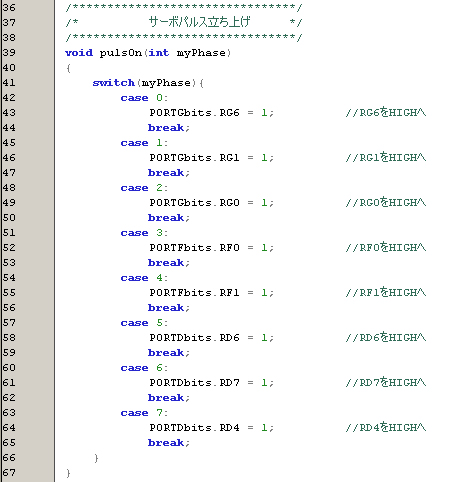
Task: Click the closing brace on line 67
Action: [68, 473]
